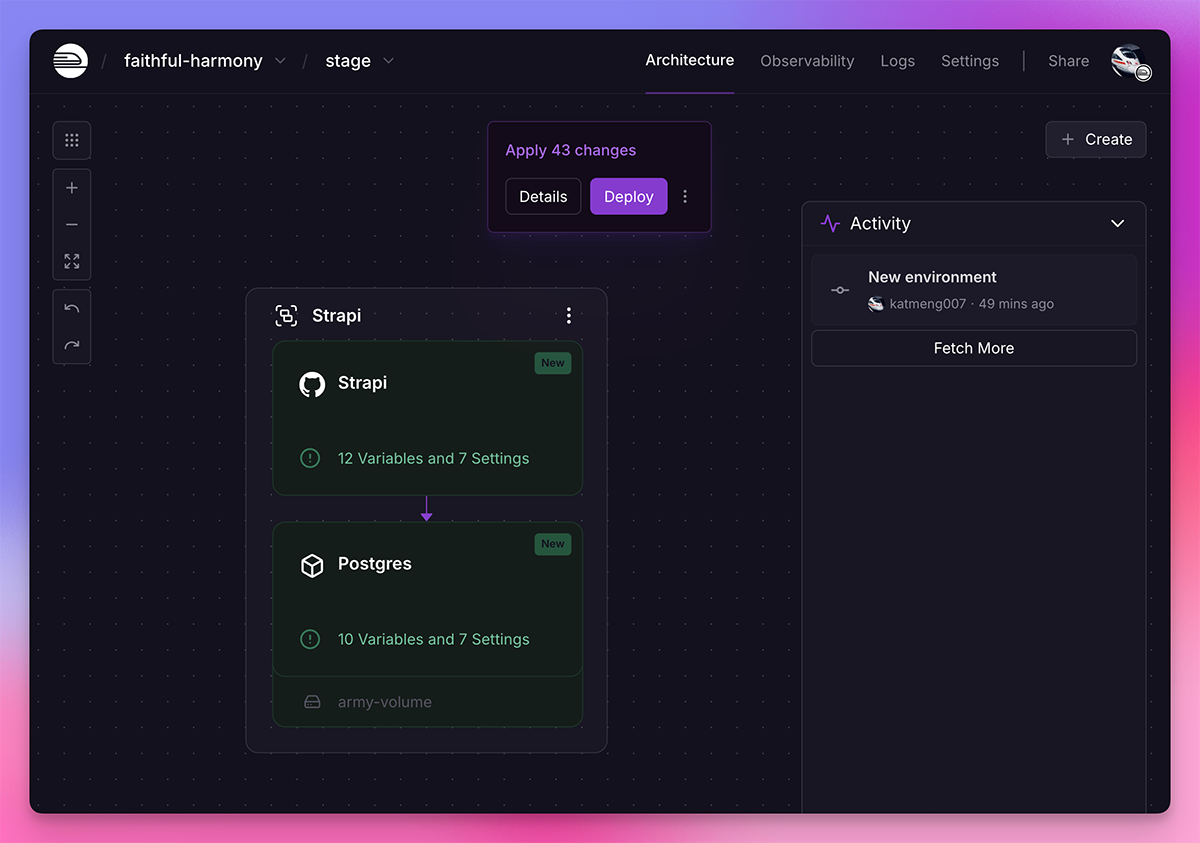Open the user avatar menu
Screen dimensions: 1200x843
click(1130, 62)
